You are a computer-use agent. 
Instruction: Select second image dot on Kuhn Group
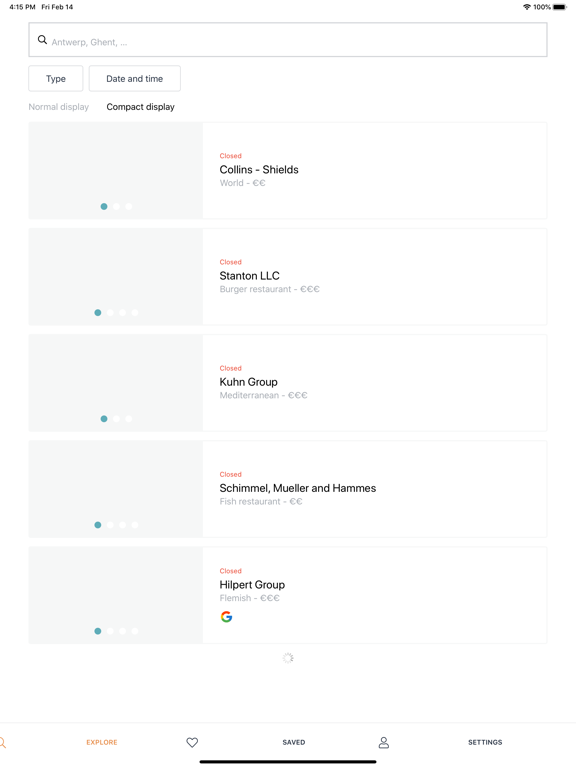point(116,419)
